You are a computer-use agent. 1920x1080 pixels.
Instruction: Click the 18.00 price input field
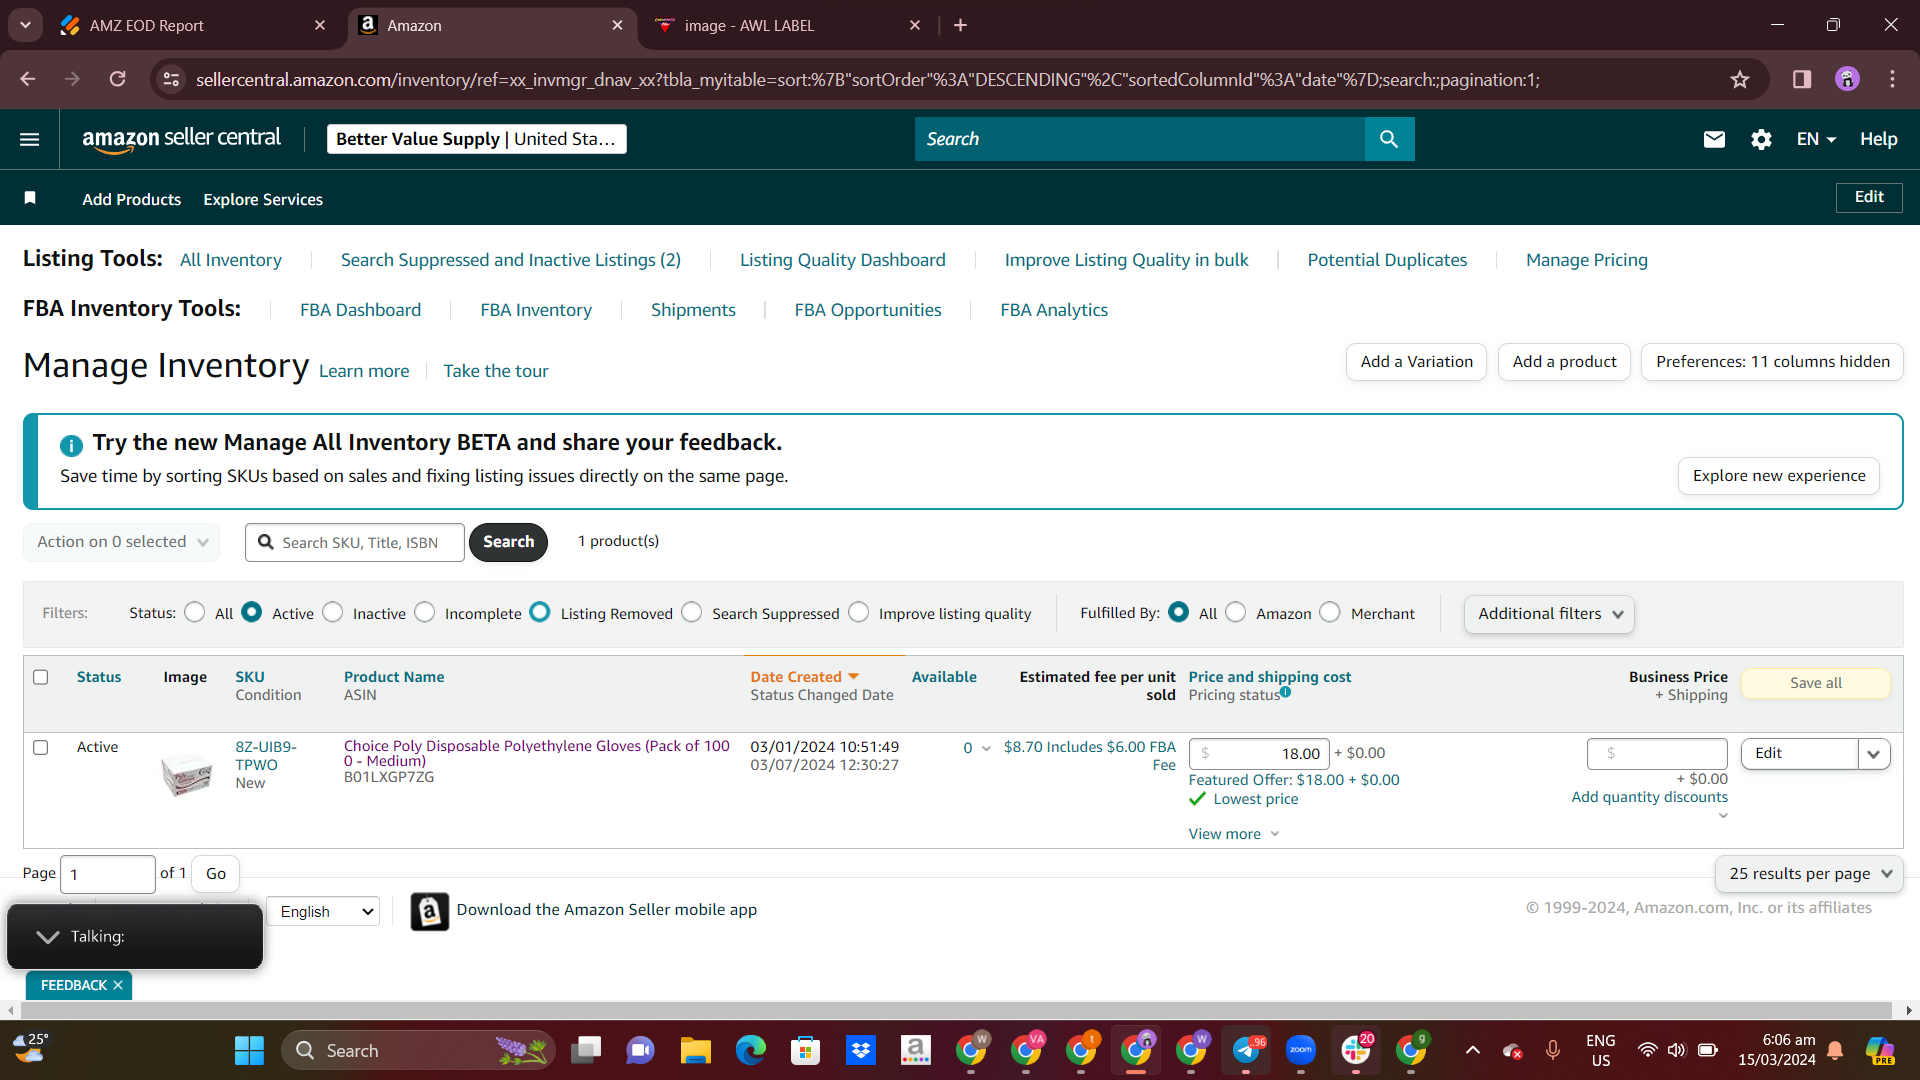pyautogui.click(x=1258, y=754)
